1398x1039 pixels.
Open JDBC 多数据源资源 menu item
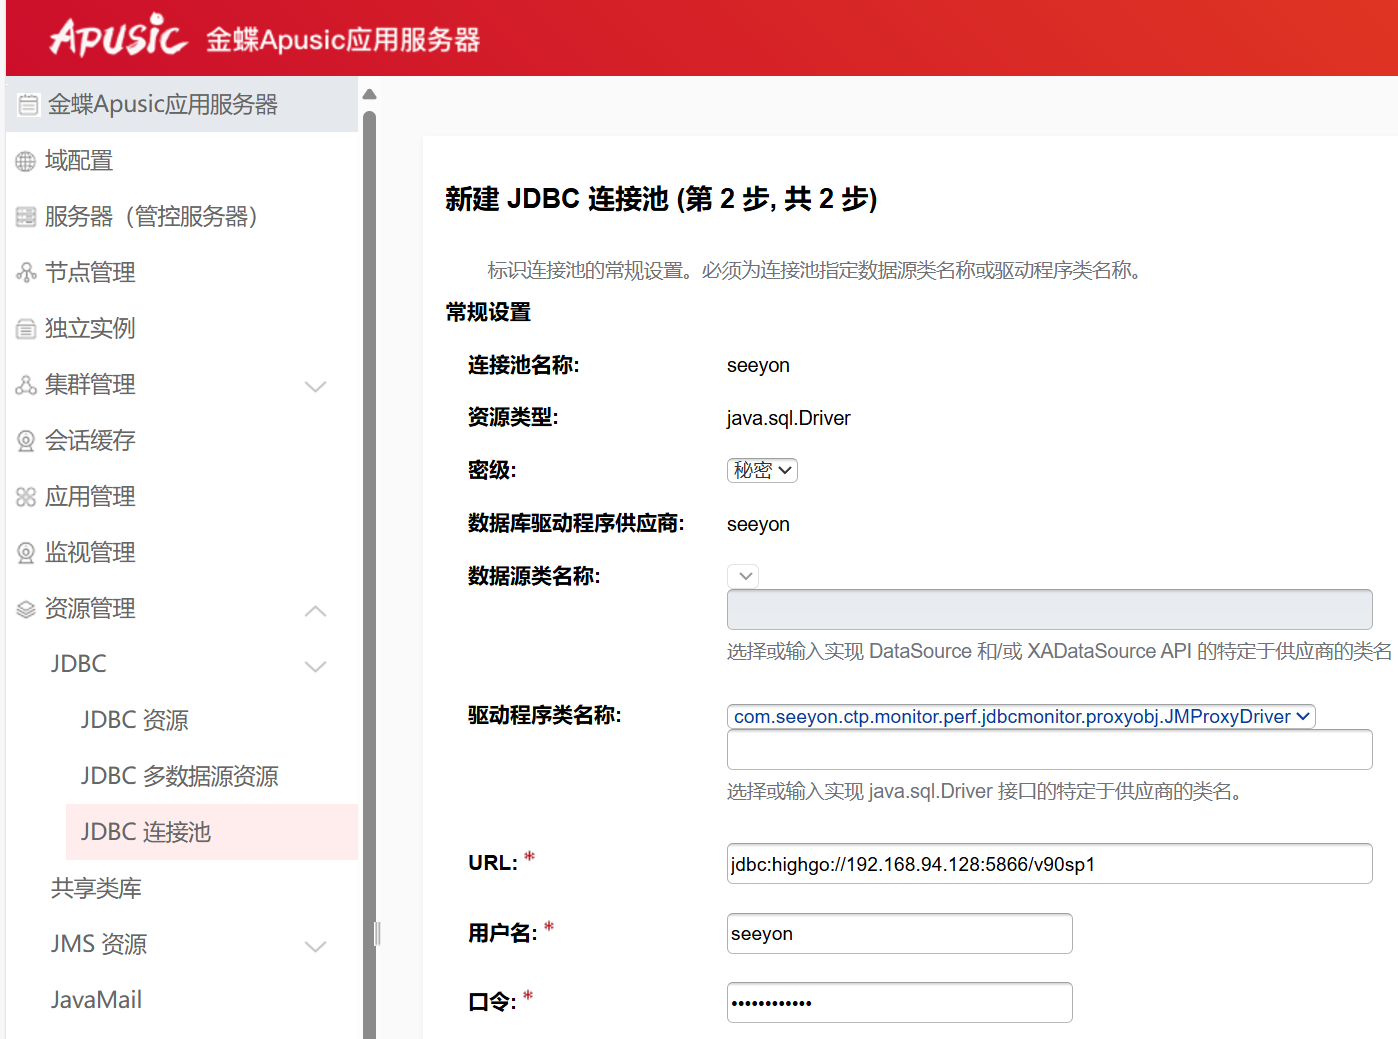tap(179, 776)
